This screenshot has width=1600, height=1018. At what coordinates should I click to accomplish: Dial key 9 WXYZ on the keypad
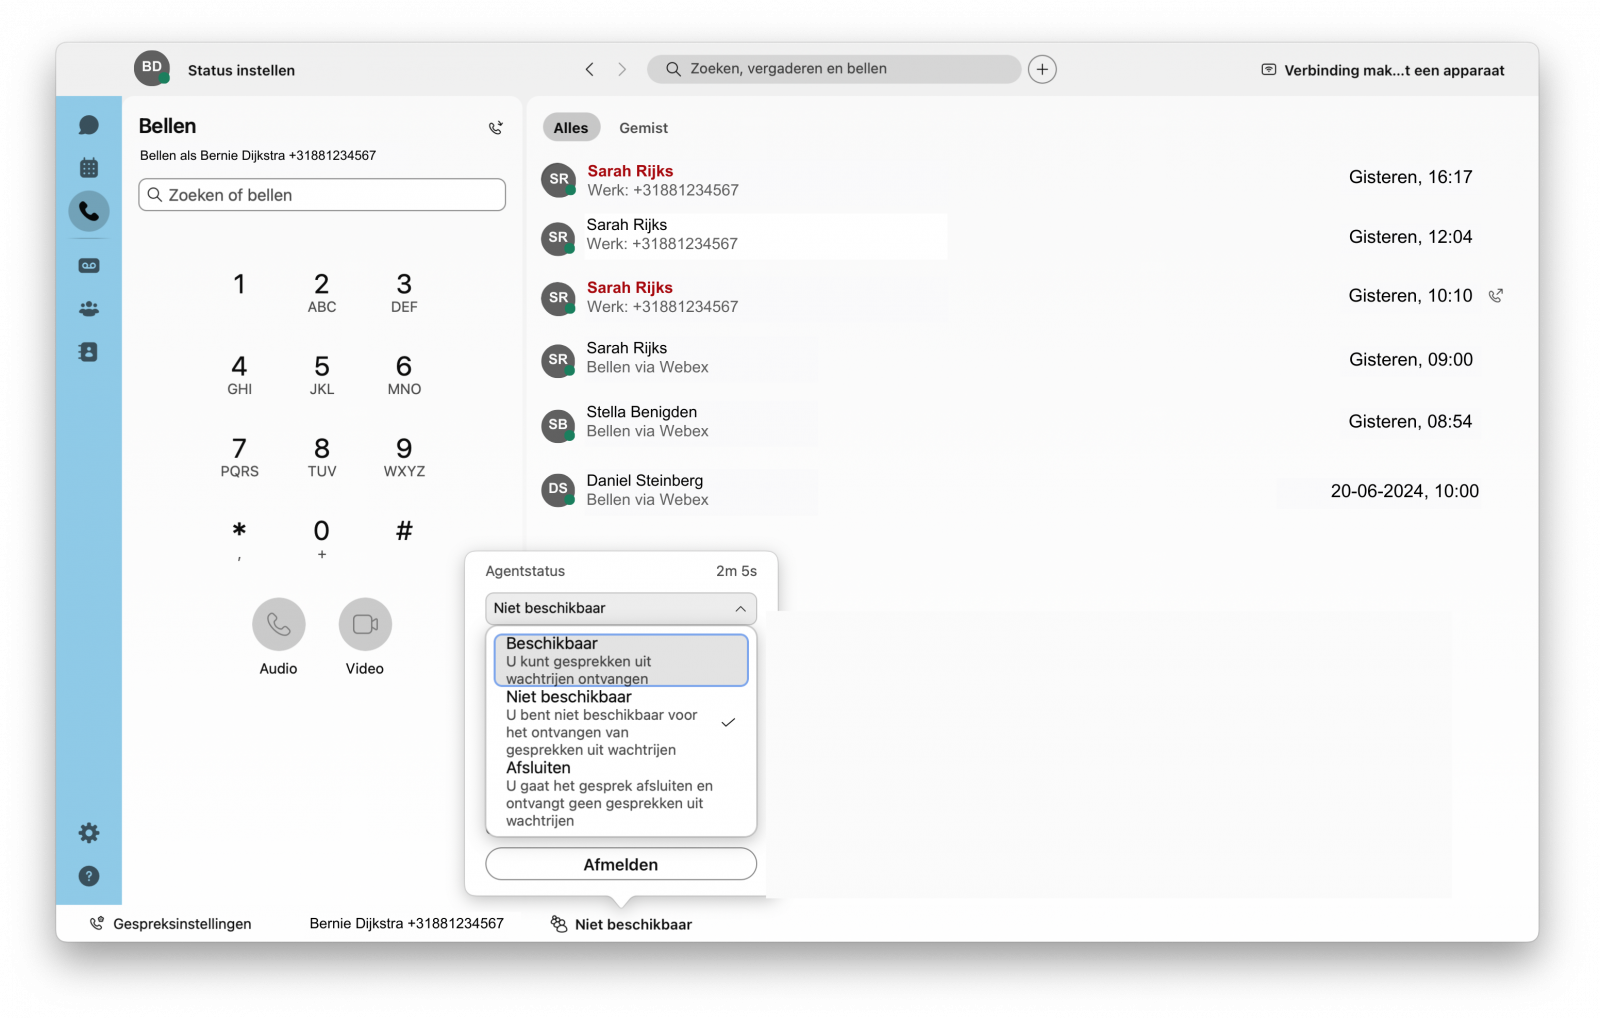(404, 456)
